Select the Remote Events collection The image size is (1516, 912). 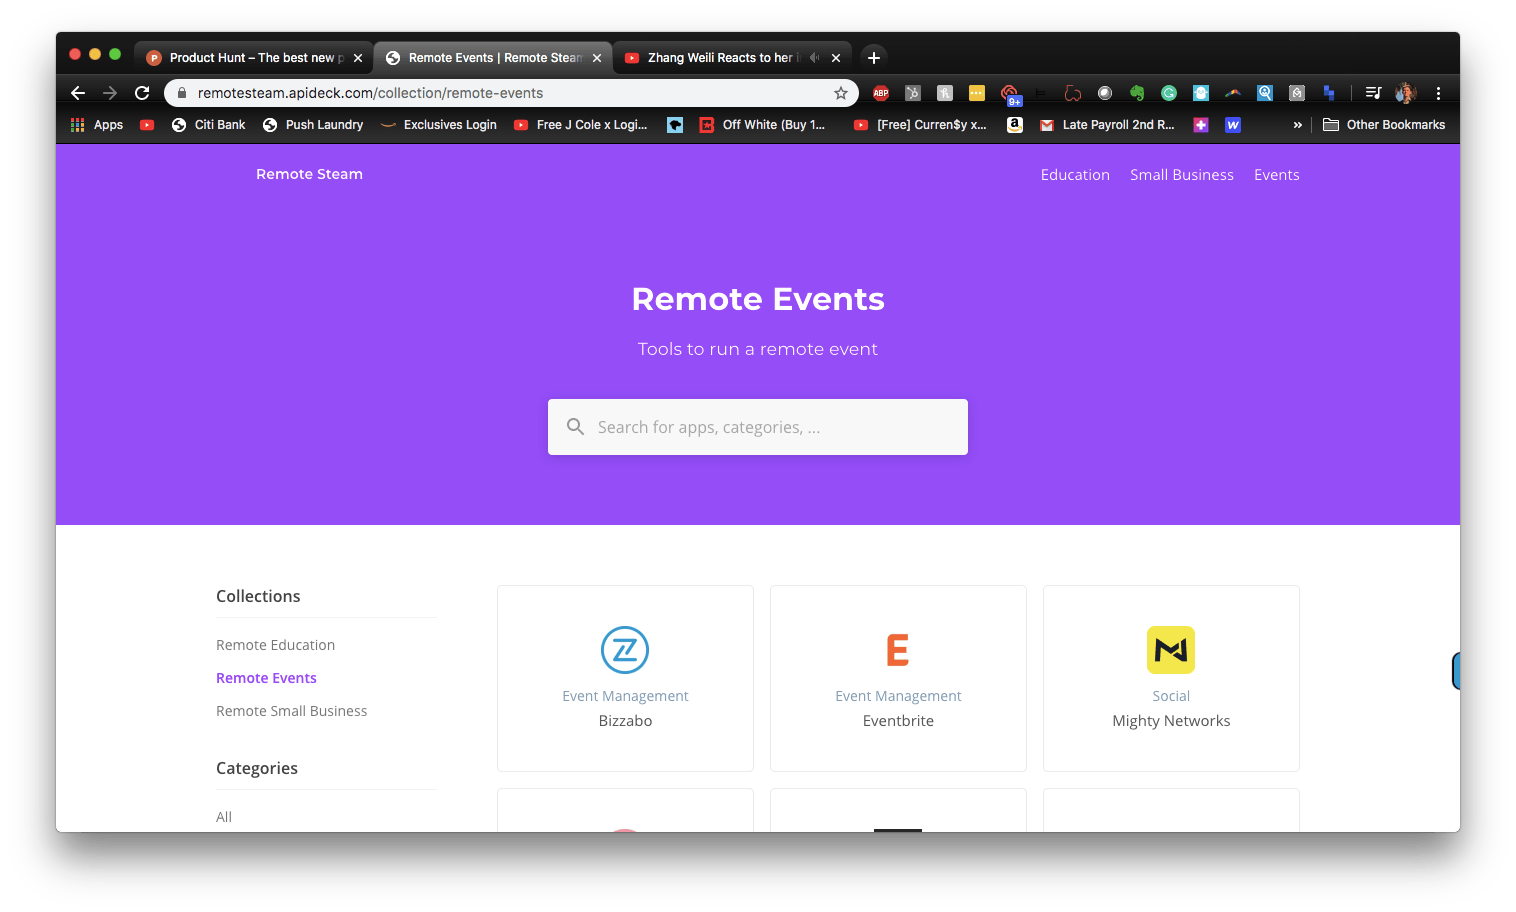pyautogui.click(x=266, y=678)
